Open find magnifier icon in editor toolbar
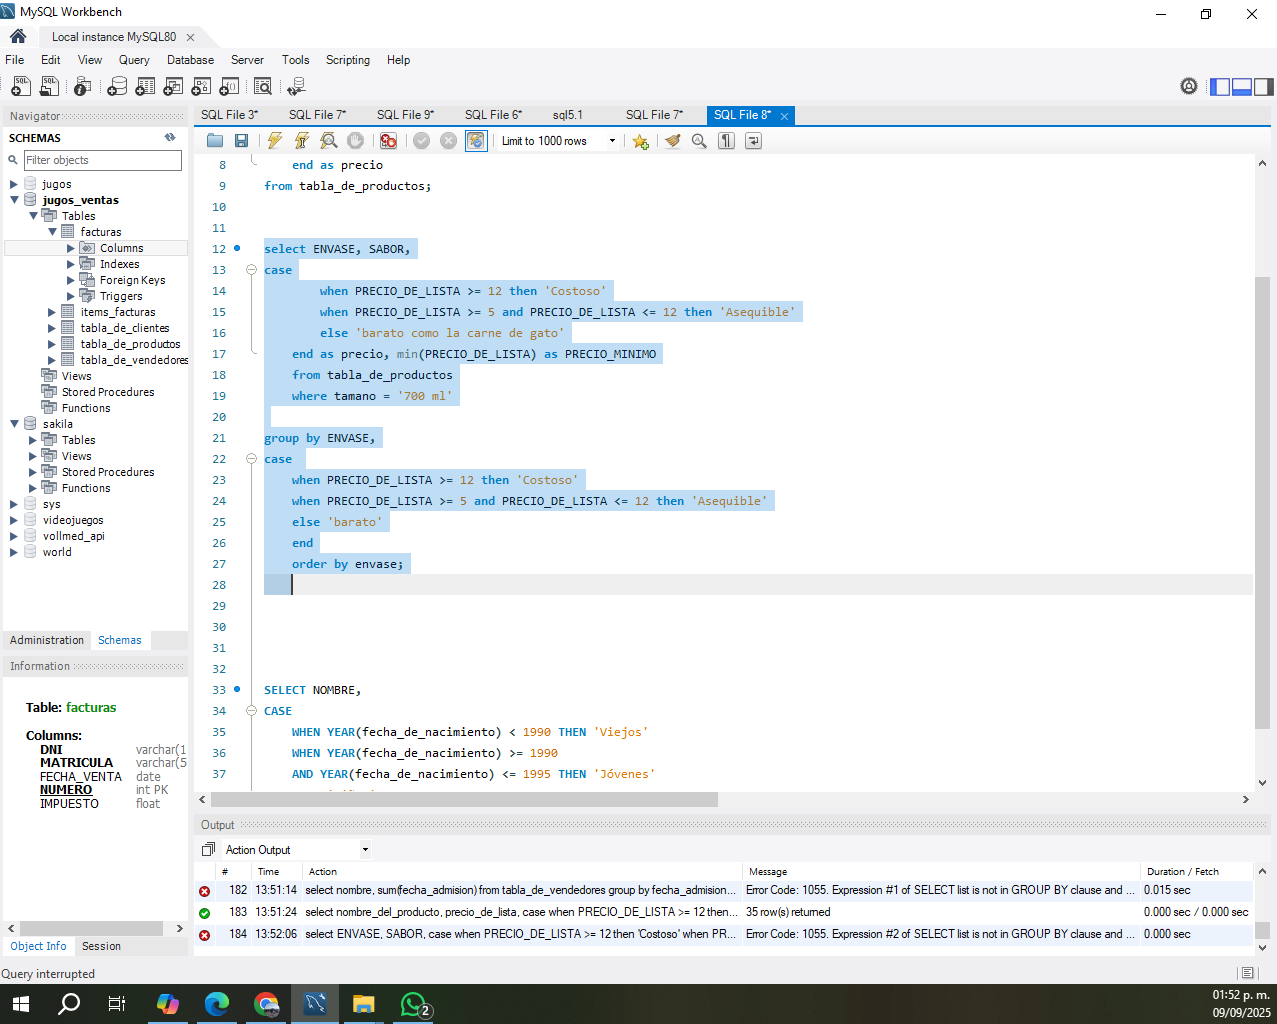This screenshot has height=1024, width=1277. [699, 141]
